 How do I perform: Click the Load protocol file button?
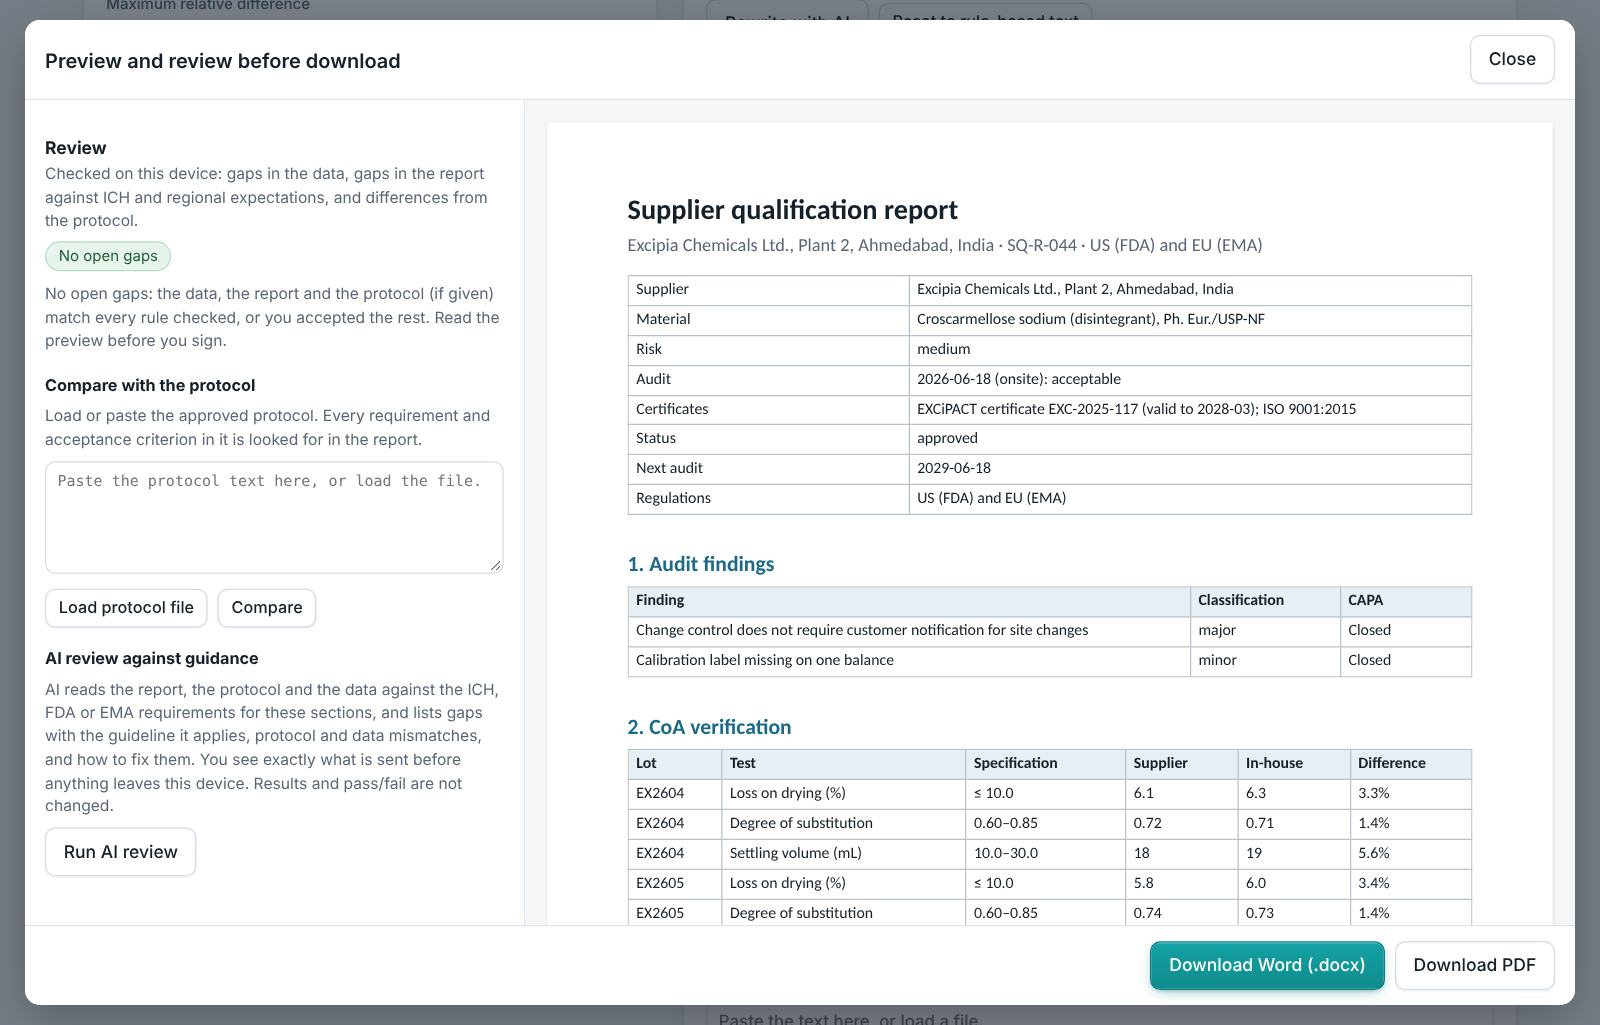coord(126,608)
